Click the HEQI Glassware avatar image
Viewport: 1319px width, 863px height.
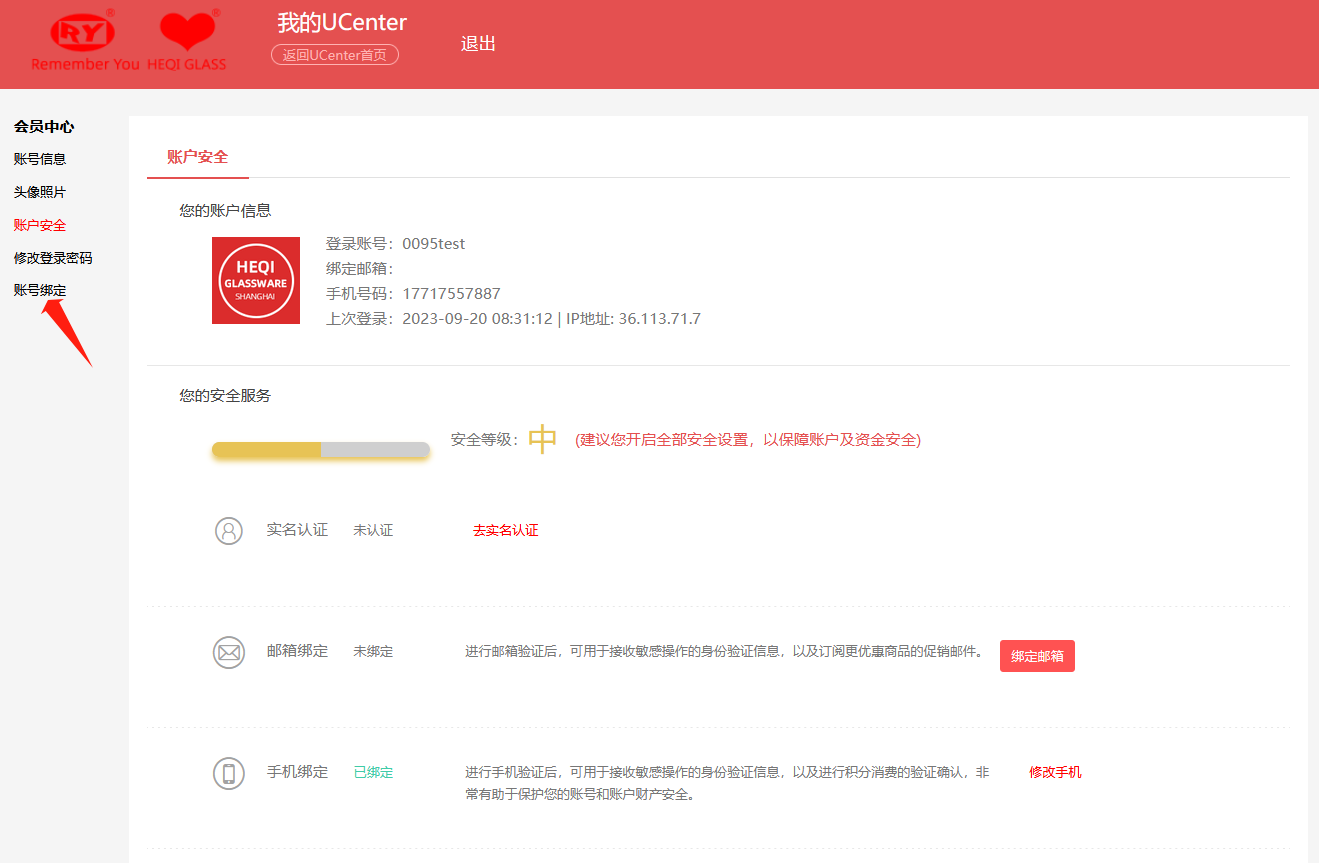[256, 280]
